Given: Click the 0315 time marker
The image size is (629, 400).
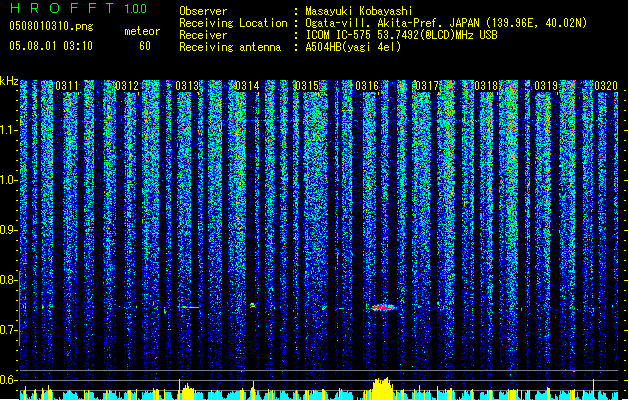Looking at the screenshot, I should pos(307,86).
